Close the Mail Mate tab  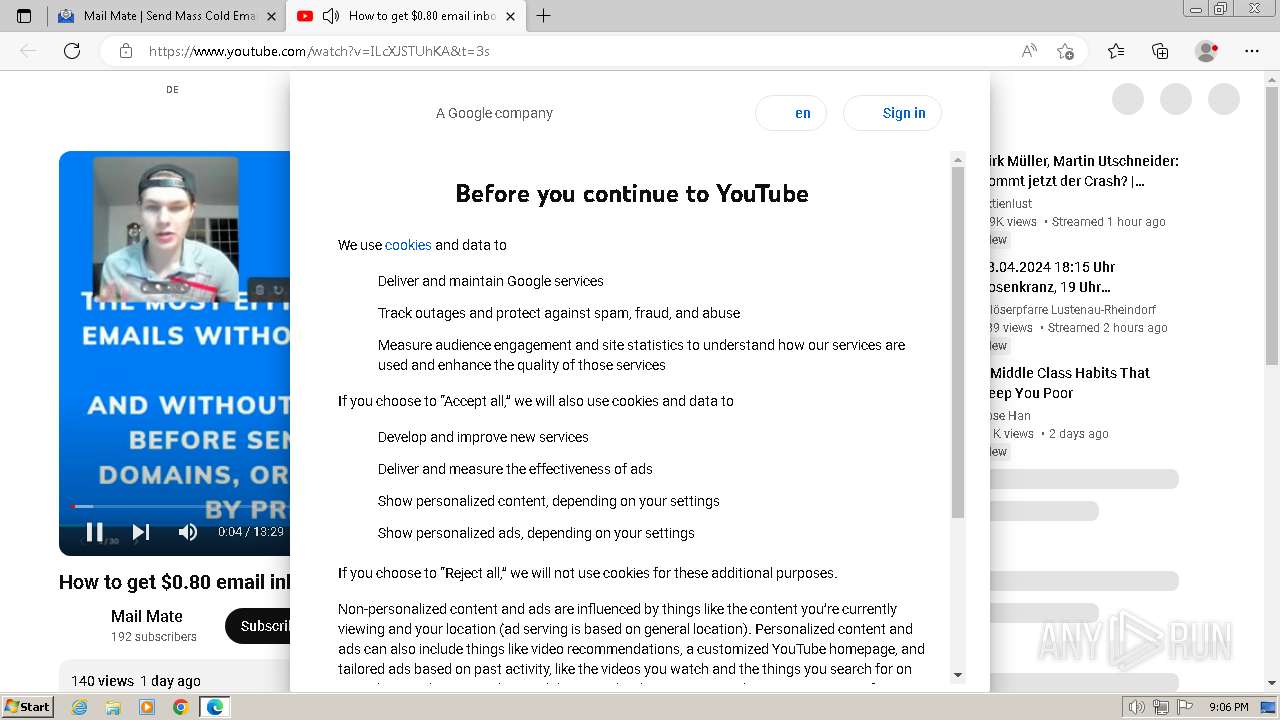[271, 16]
